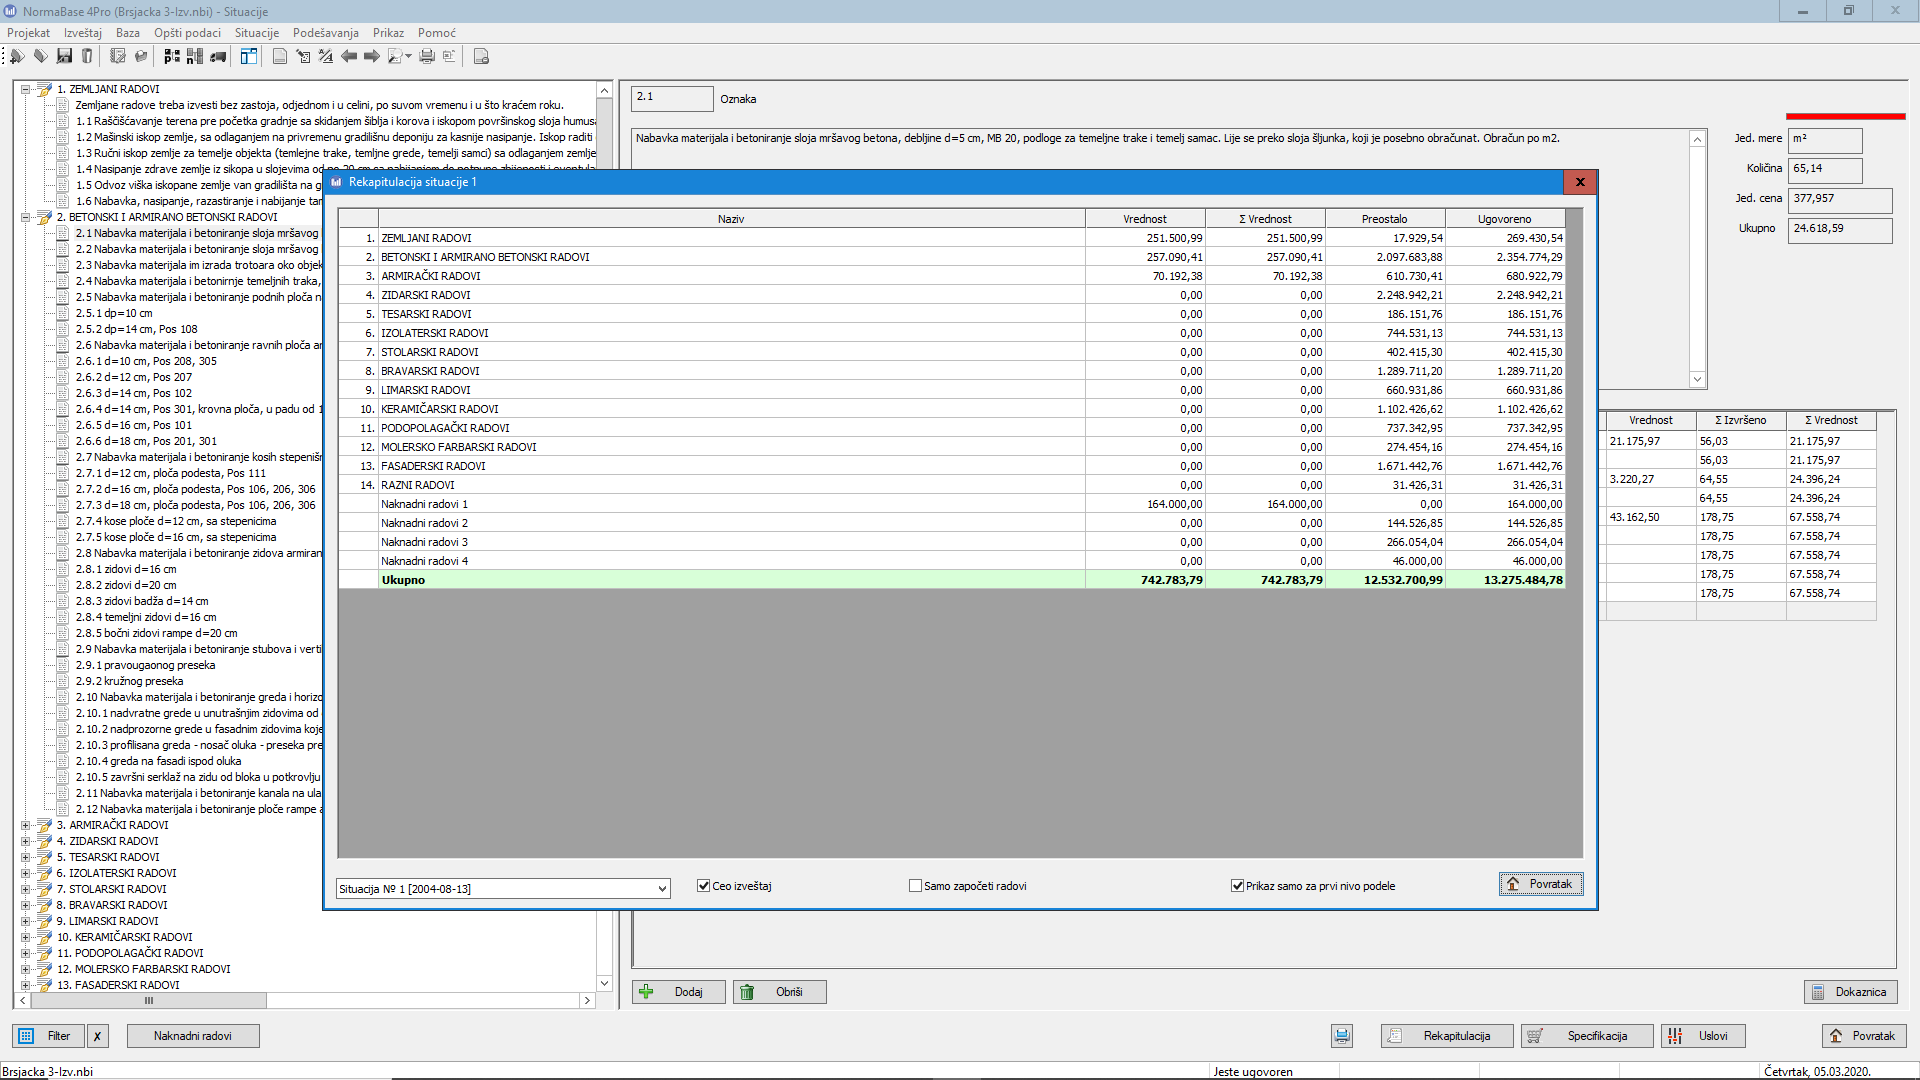
Task: Uncheck the Ceo izveštaj checkbox
Action: click(x=704, y=886)
